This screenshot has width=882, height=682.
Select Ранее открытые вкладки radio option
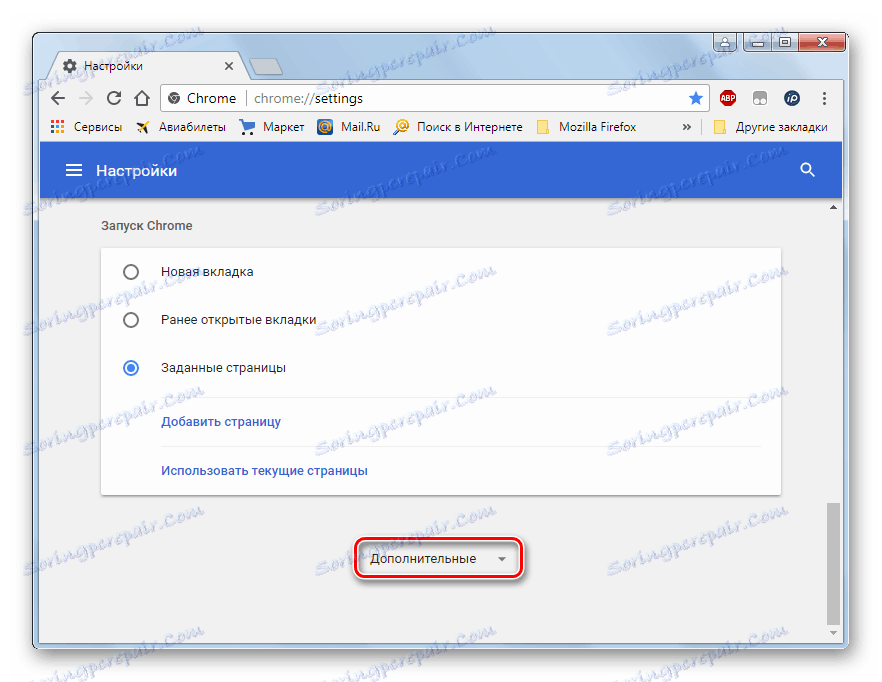point(131,320)
